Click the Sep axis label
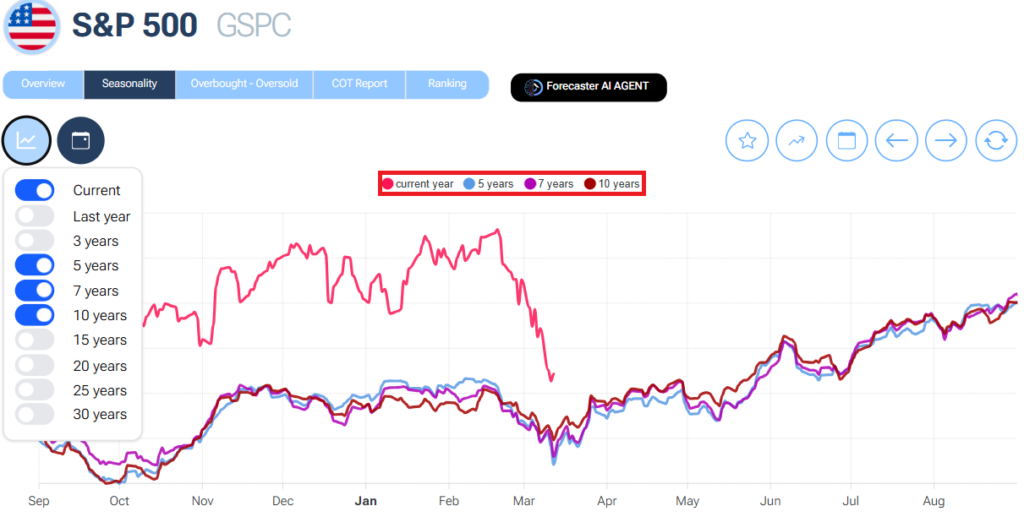 39,501
